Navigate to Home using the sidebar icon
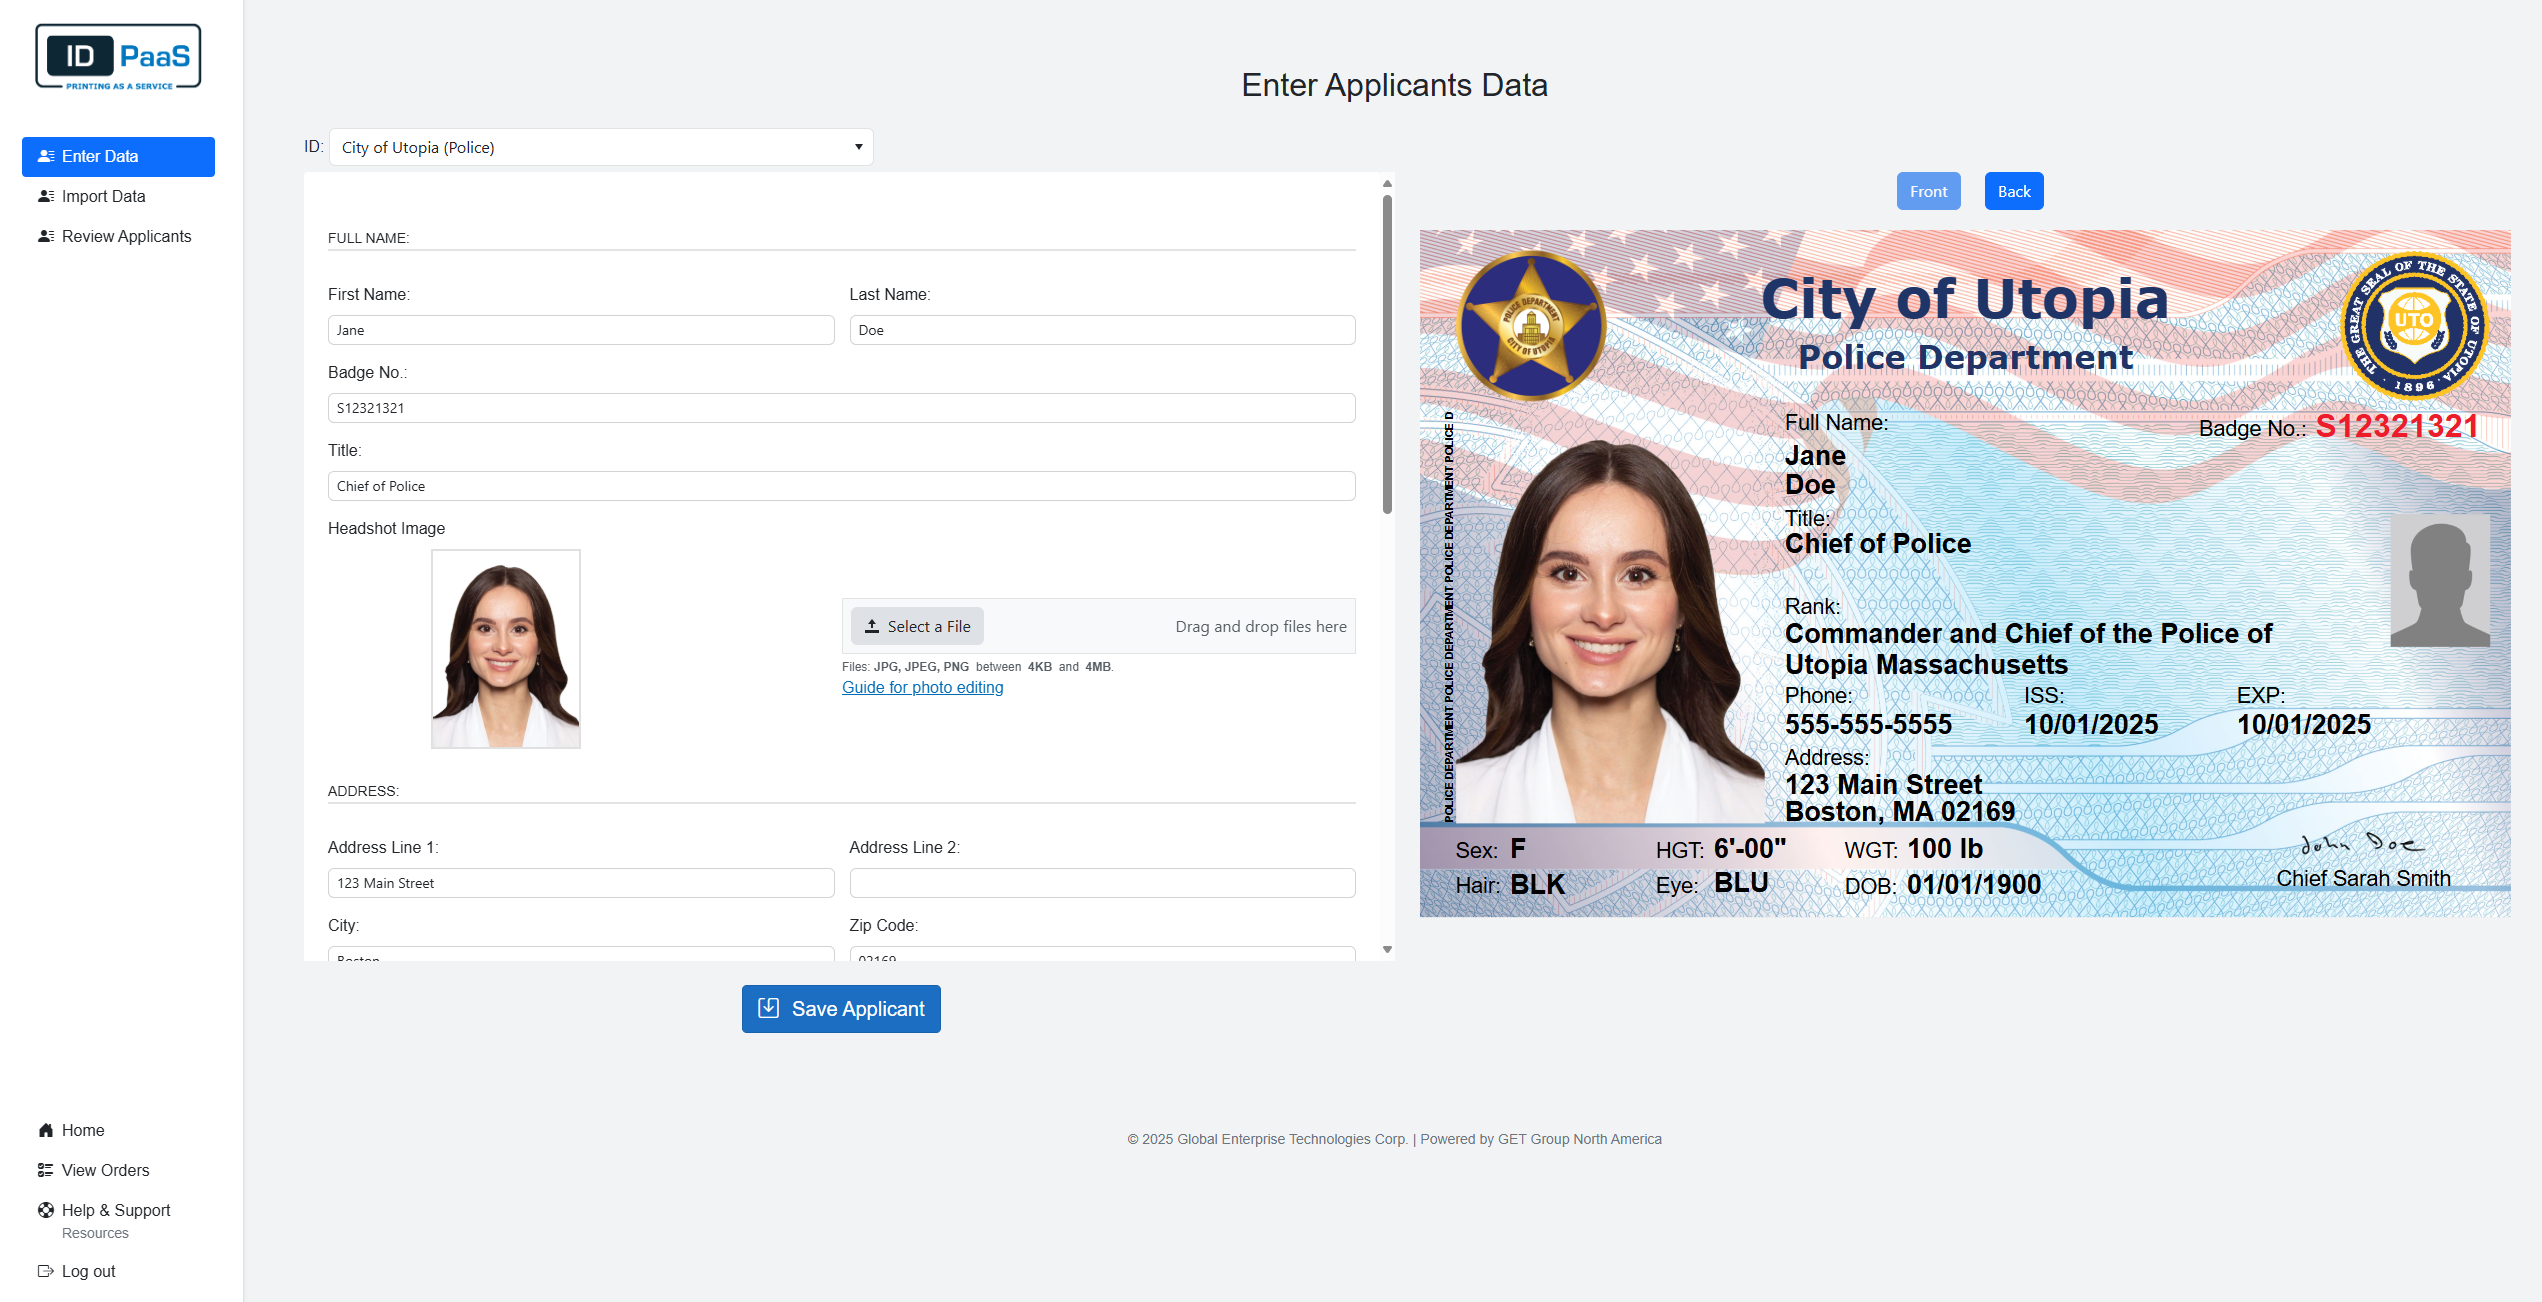This screenshot has height=1302, width=2542. [81, 1130]
